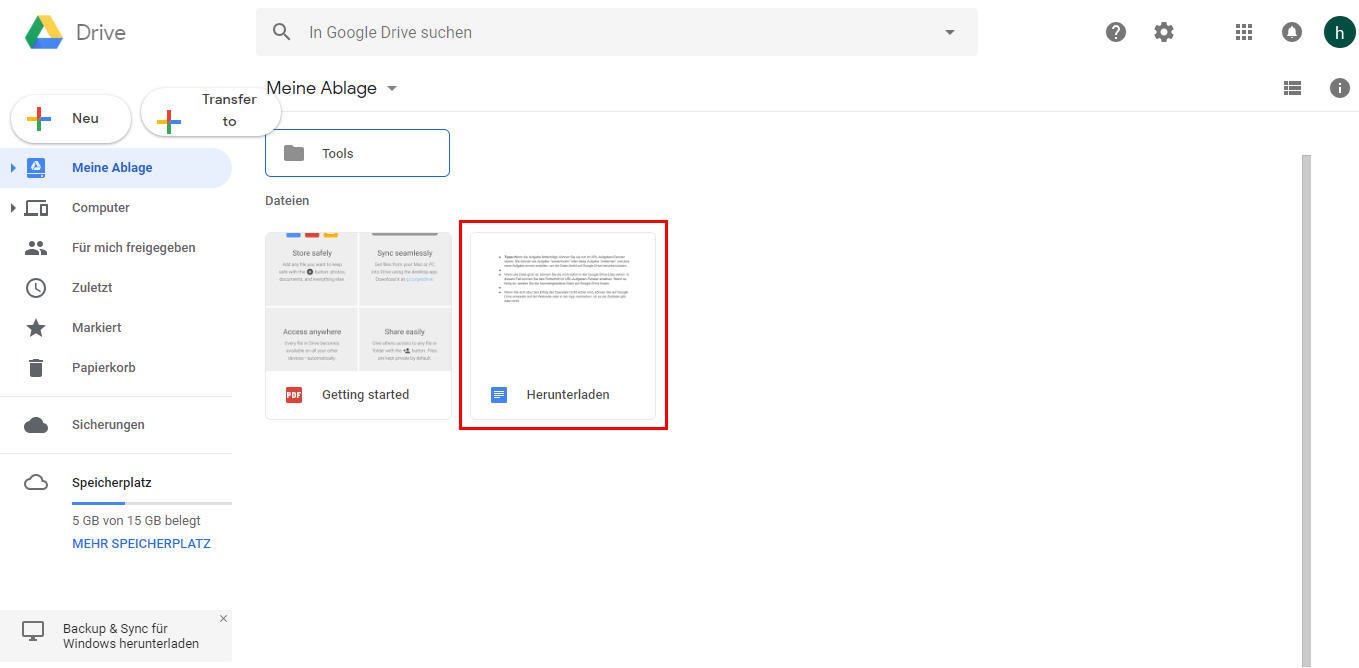Open search options dropdown arrow

coord(950,32)
